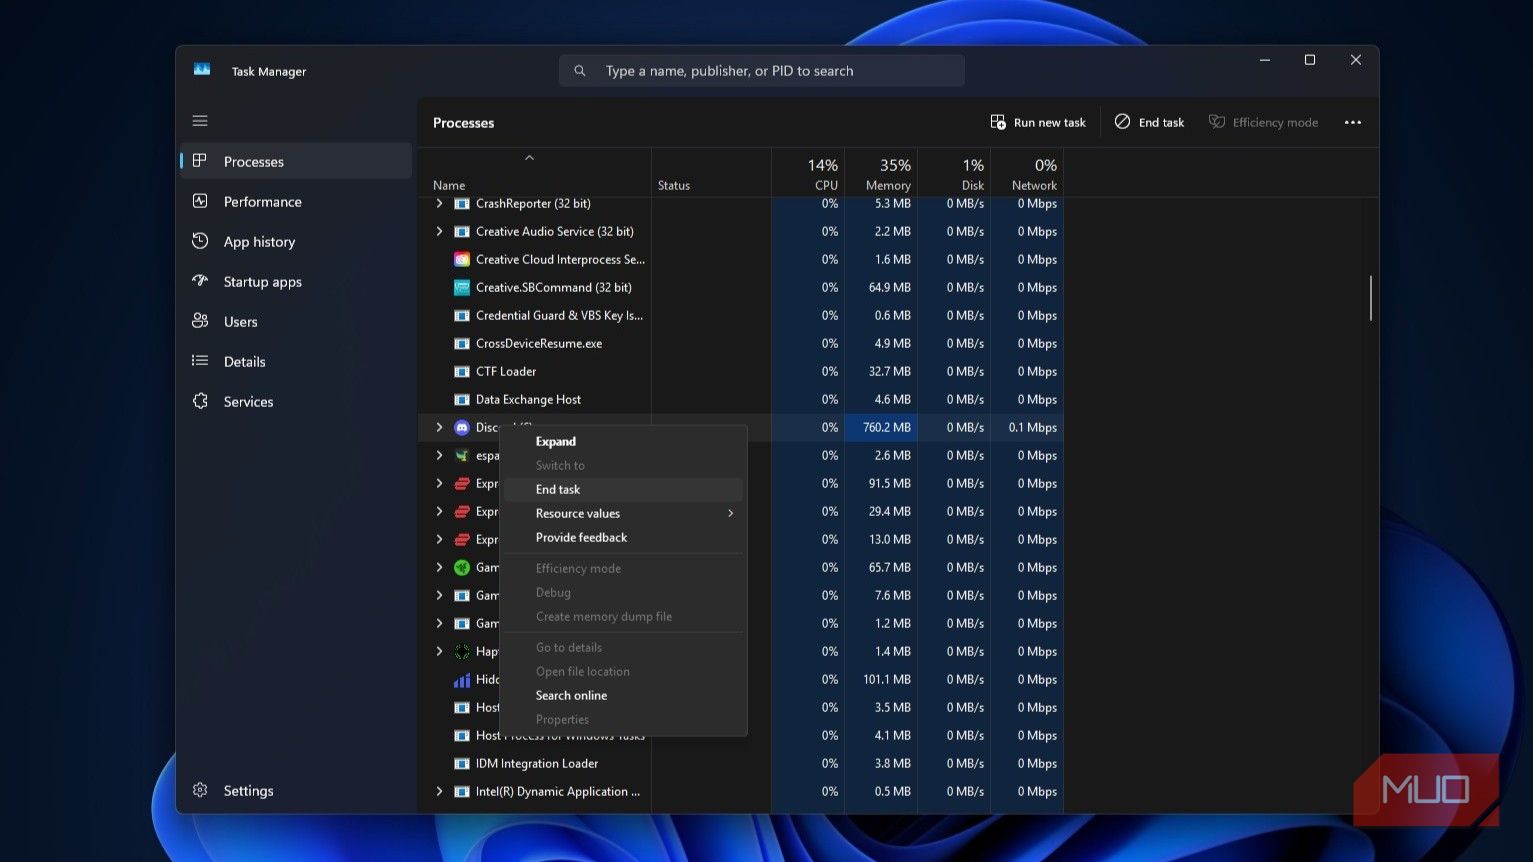The width and height of the screenshot is (1533, 862).
Task: Choose End task in the context menu
Action: (623, 489)
